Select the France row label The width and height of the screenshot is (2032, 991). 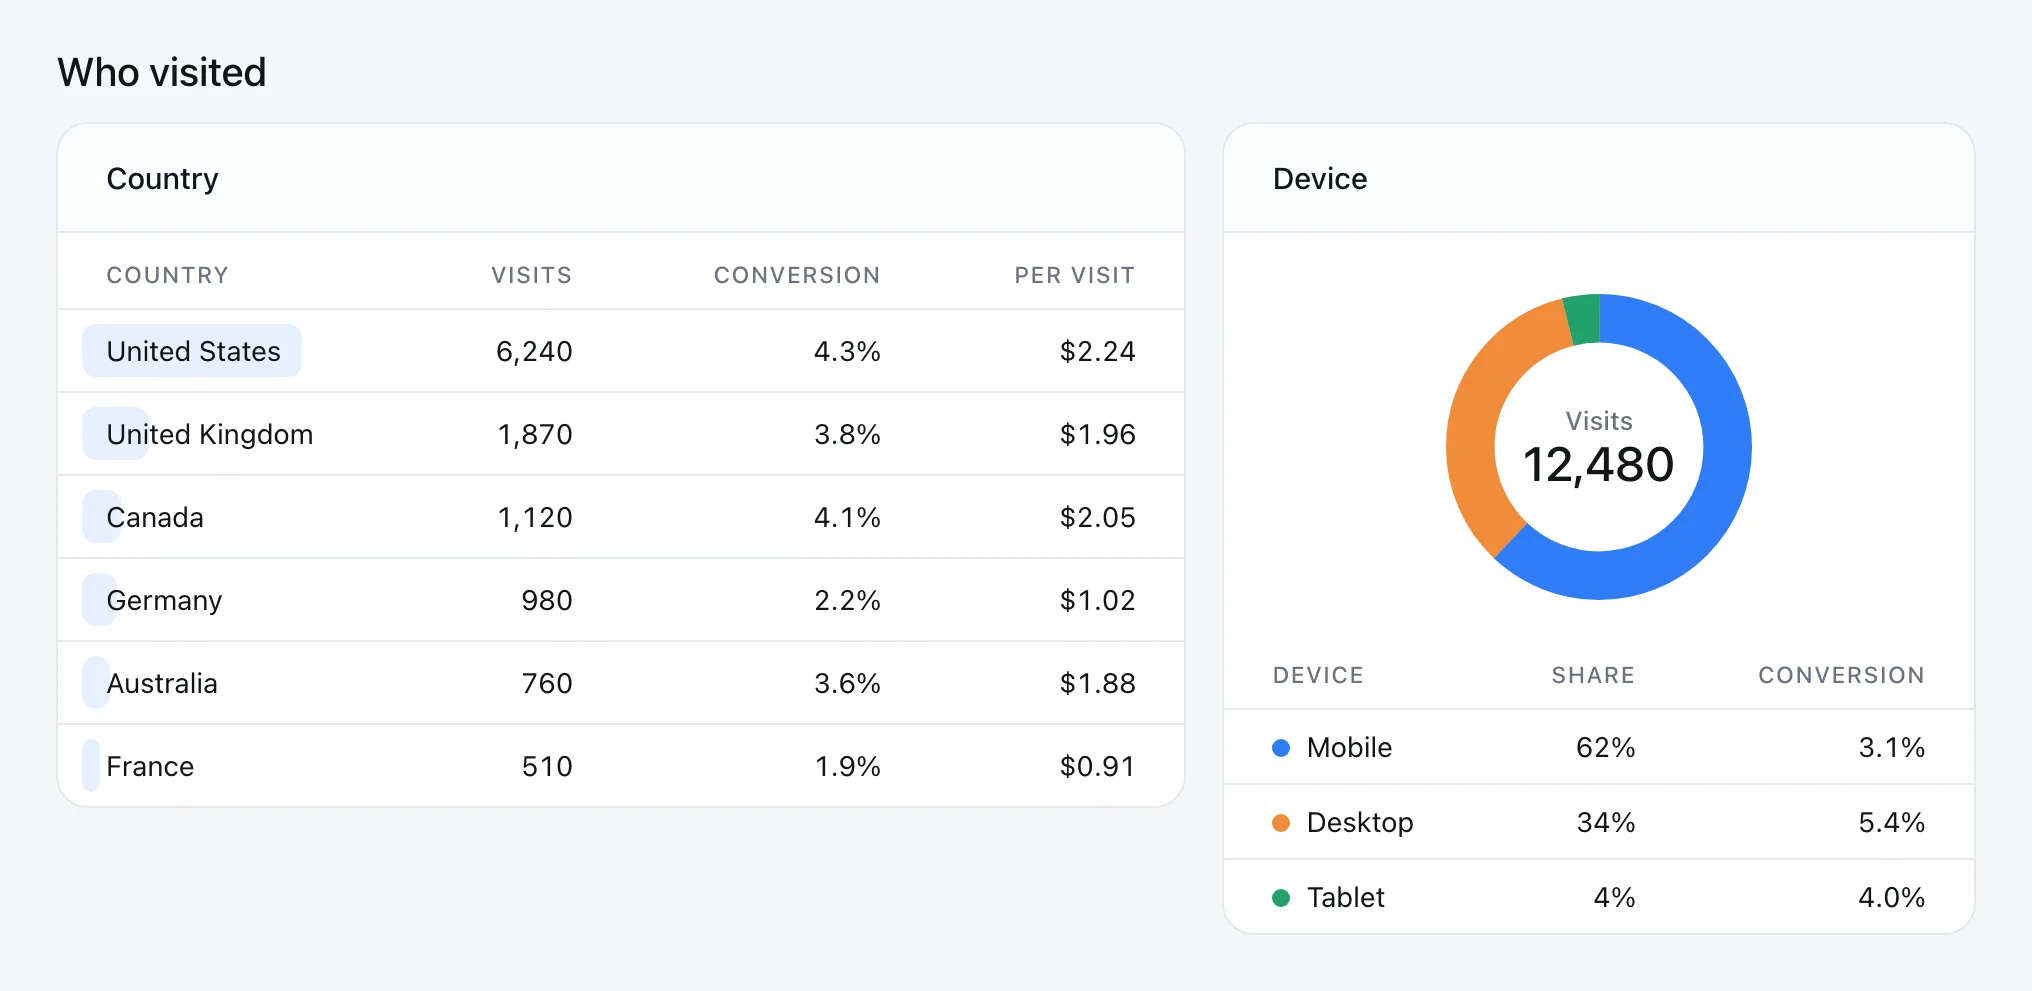(150, 766)
